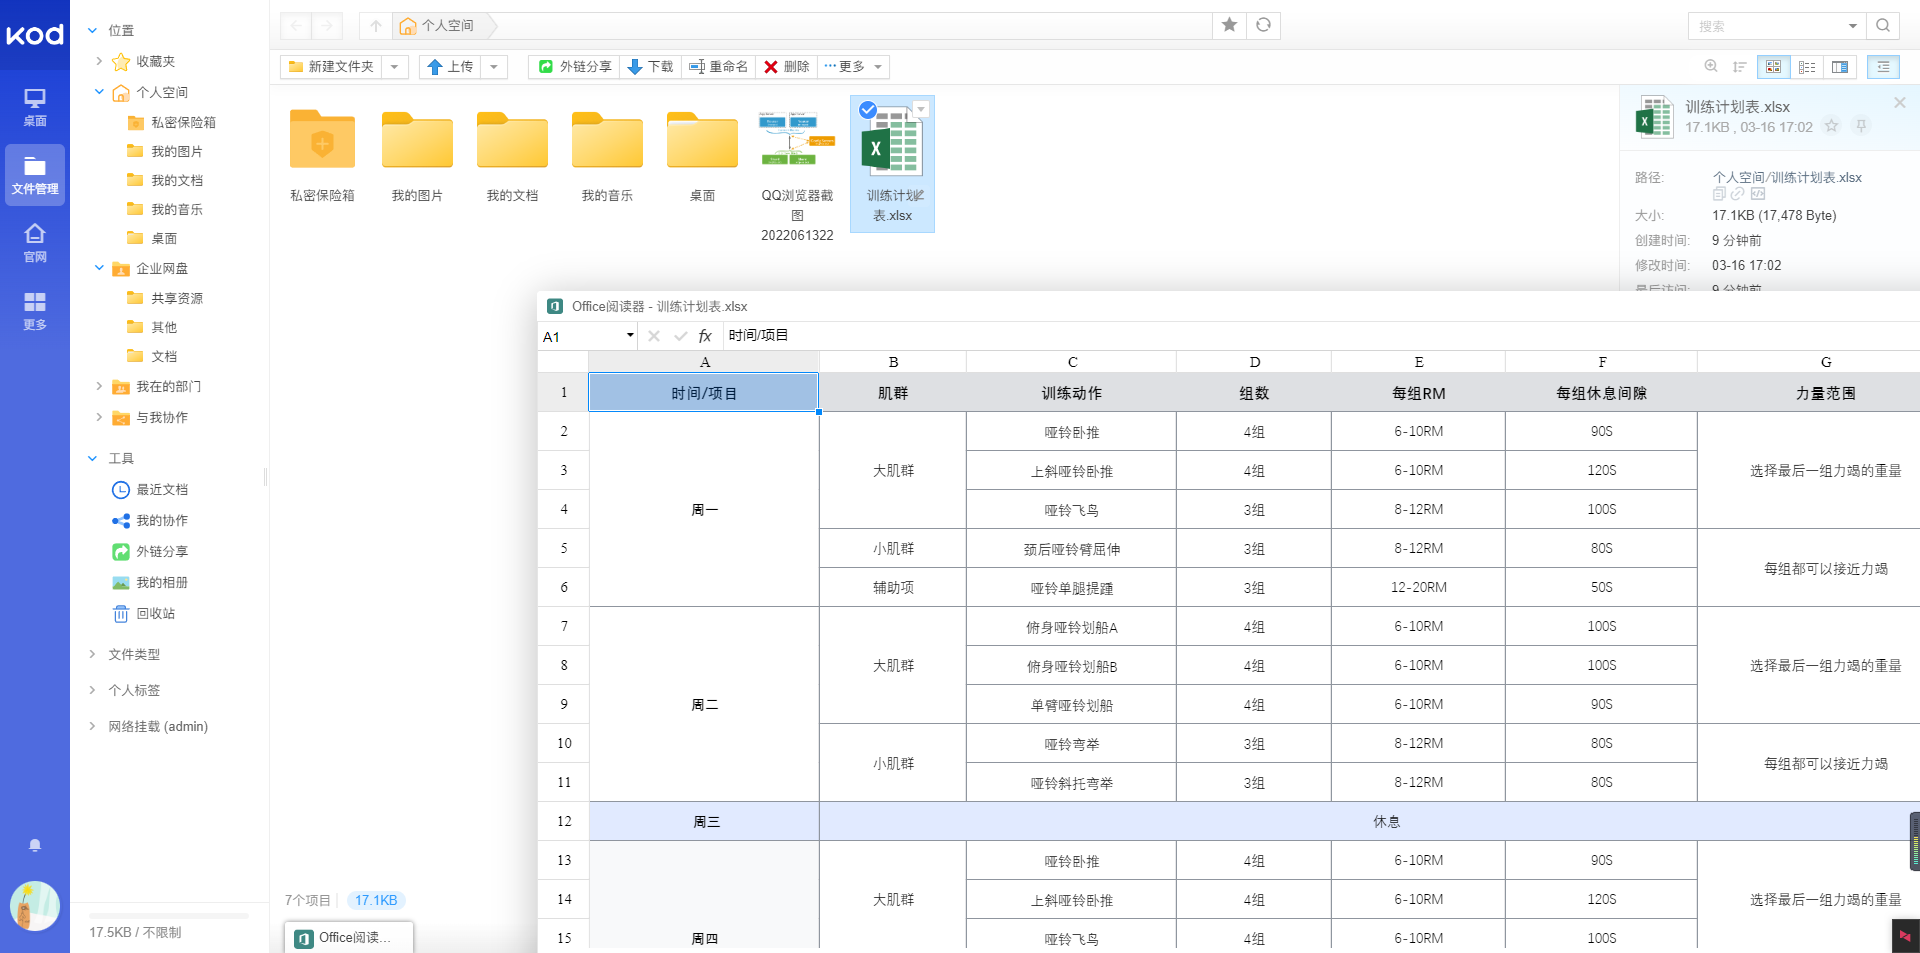Screen dimensions: 1920x953
Task: Switch to split column view mode
Action: click(1840, 67)
